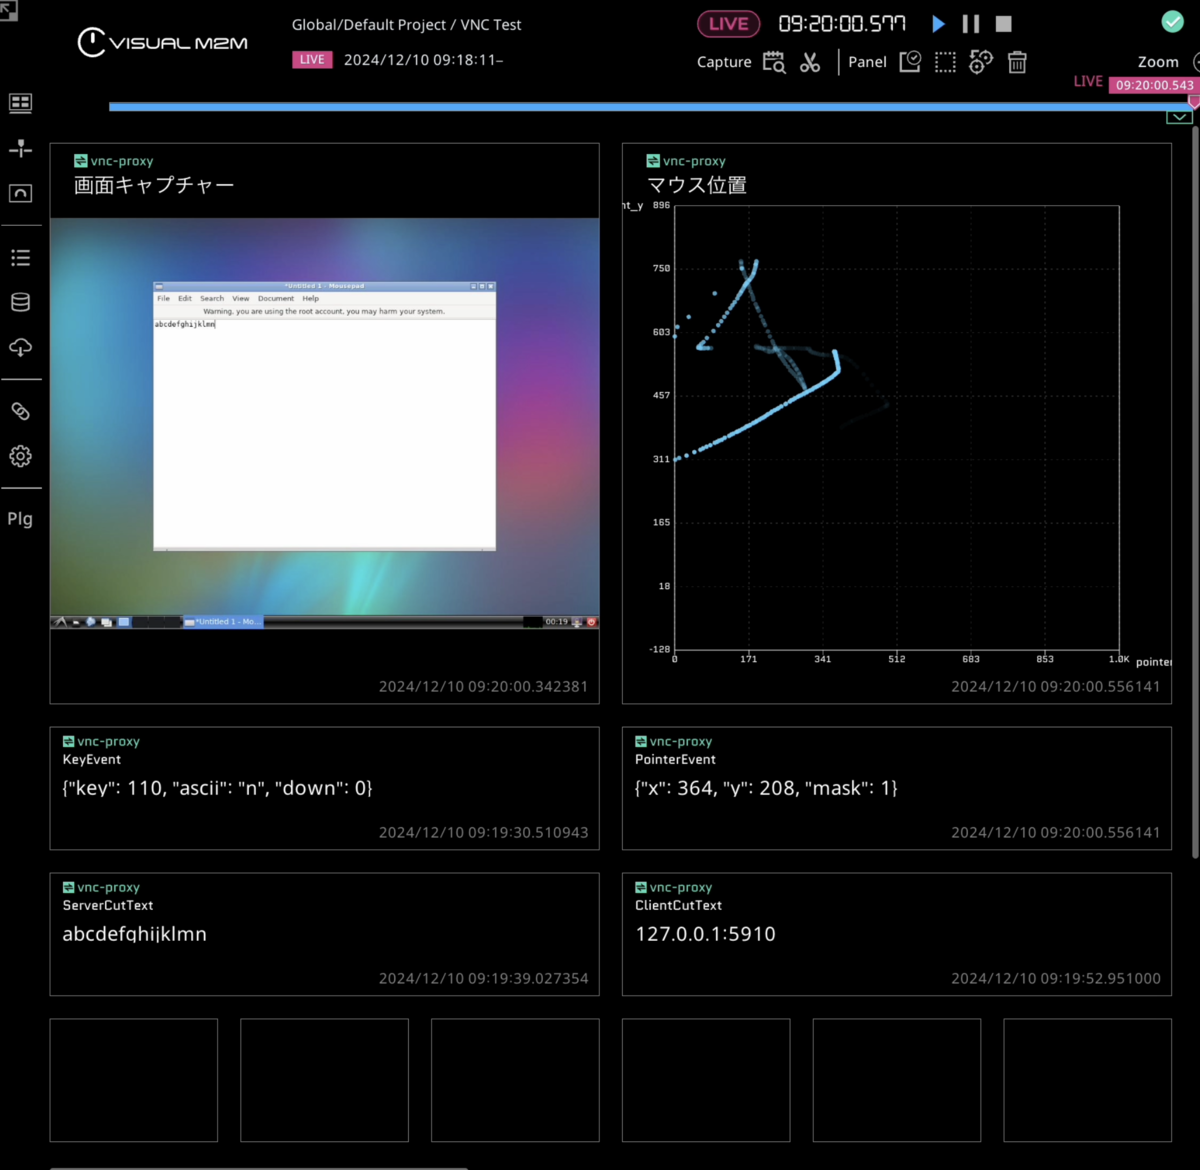
Task: Expand the green chevron below timeline
Action: pos(1179,117)
